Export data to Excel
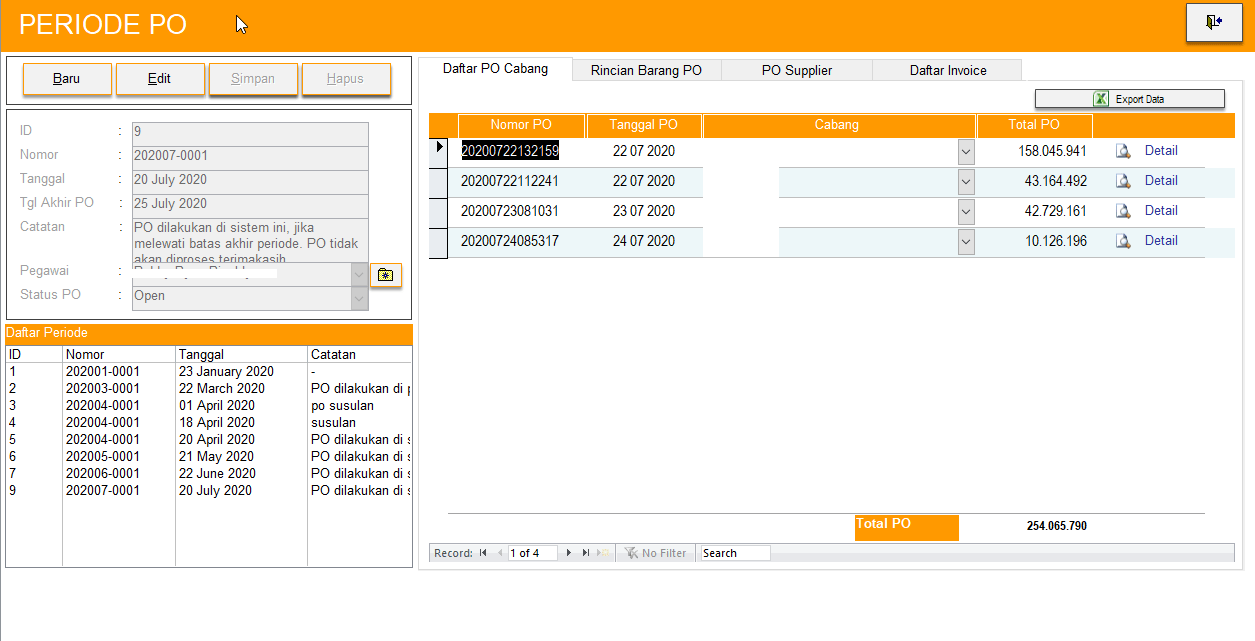The image size is (1255, 641). pyautogui.click(x=1129, y=99)
